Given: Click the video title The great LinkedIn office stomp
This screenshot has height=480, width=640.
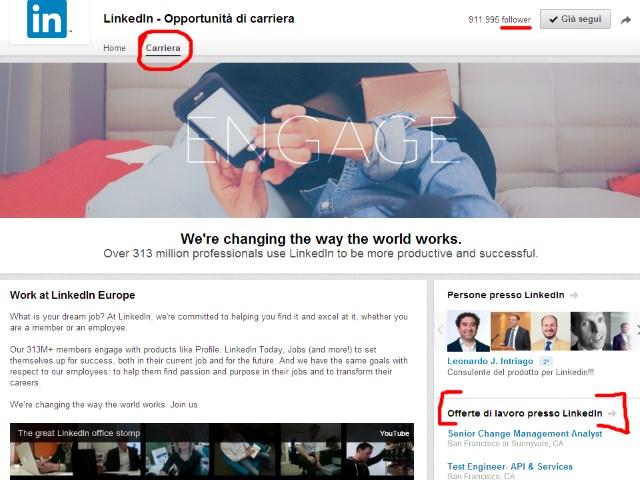Looking at the screenshot, I should [79, 433].
